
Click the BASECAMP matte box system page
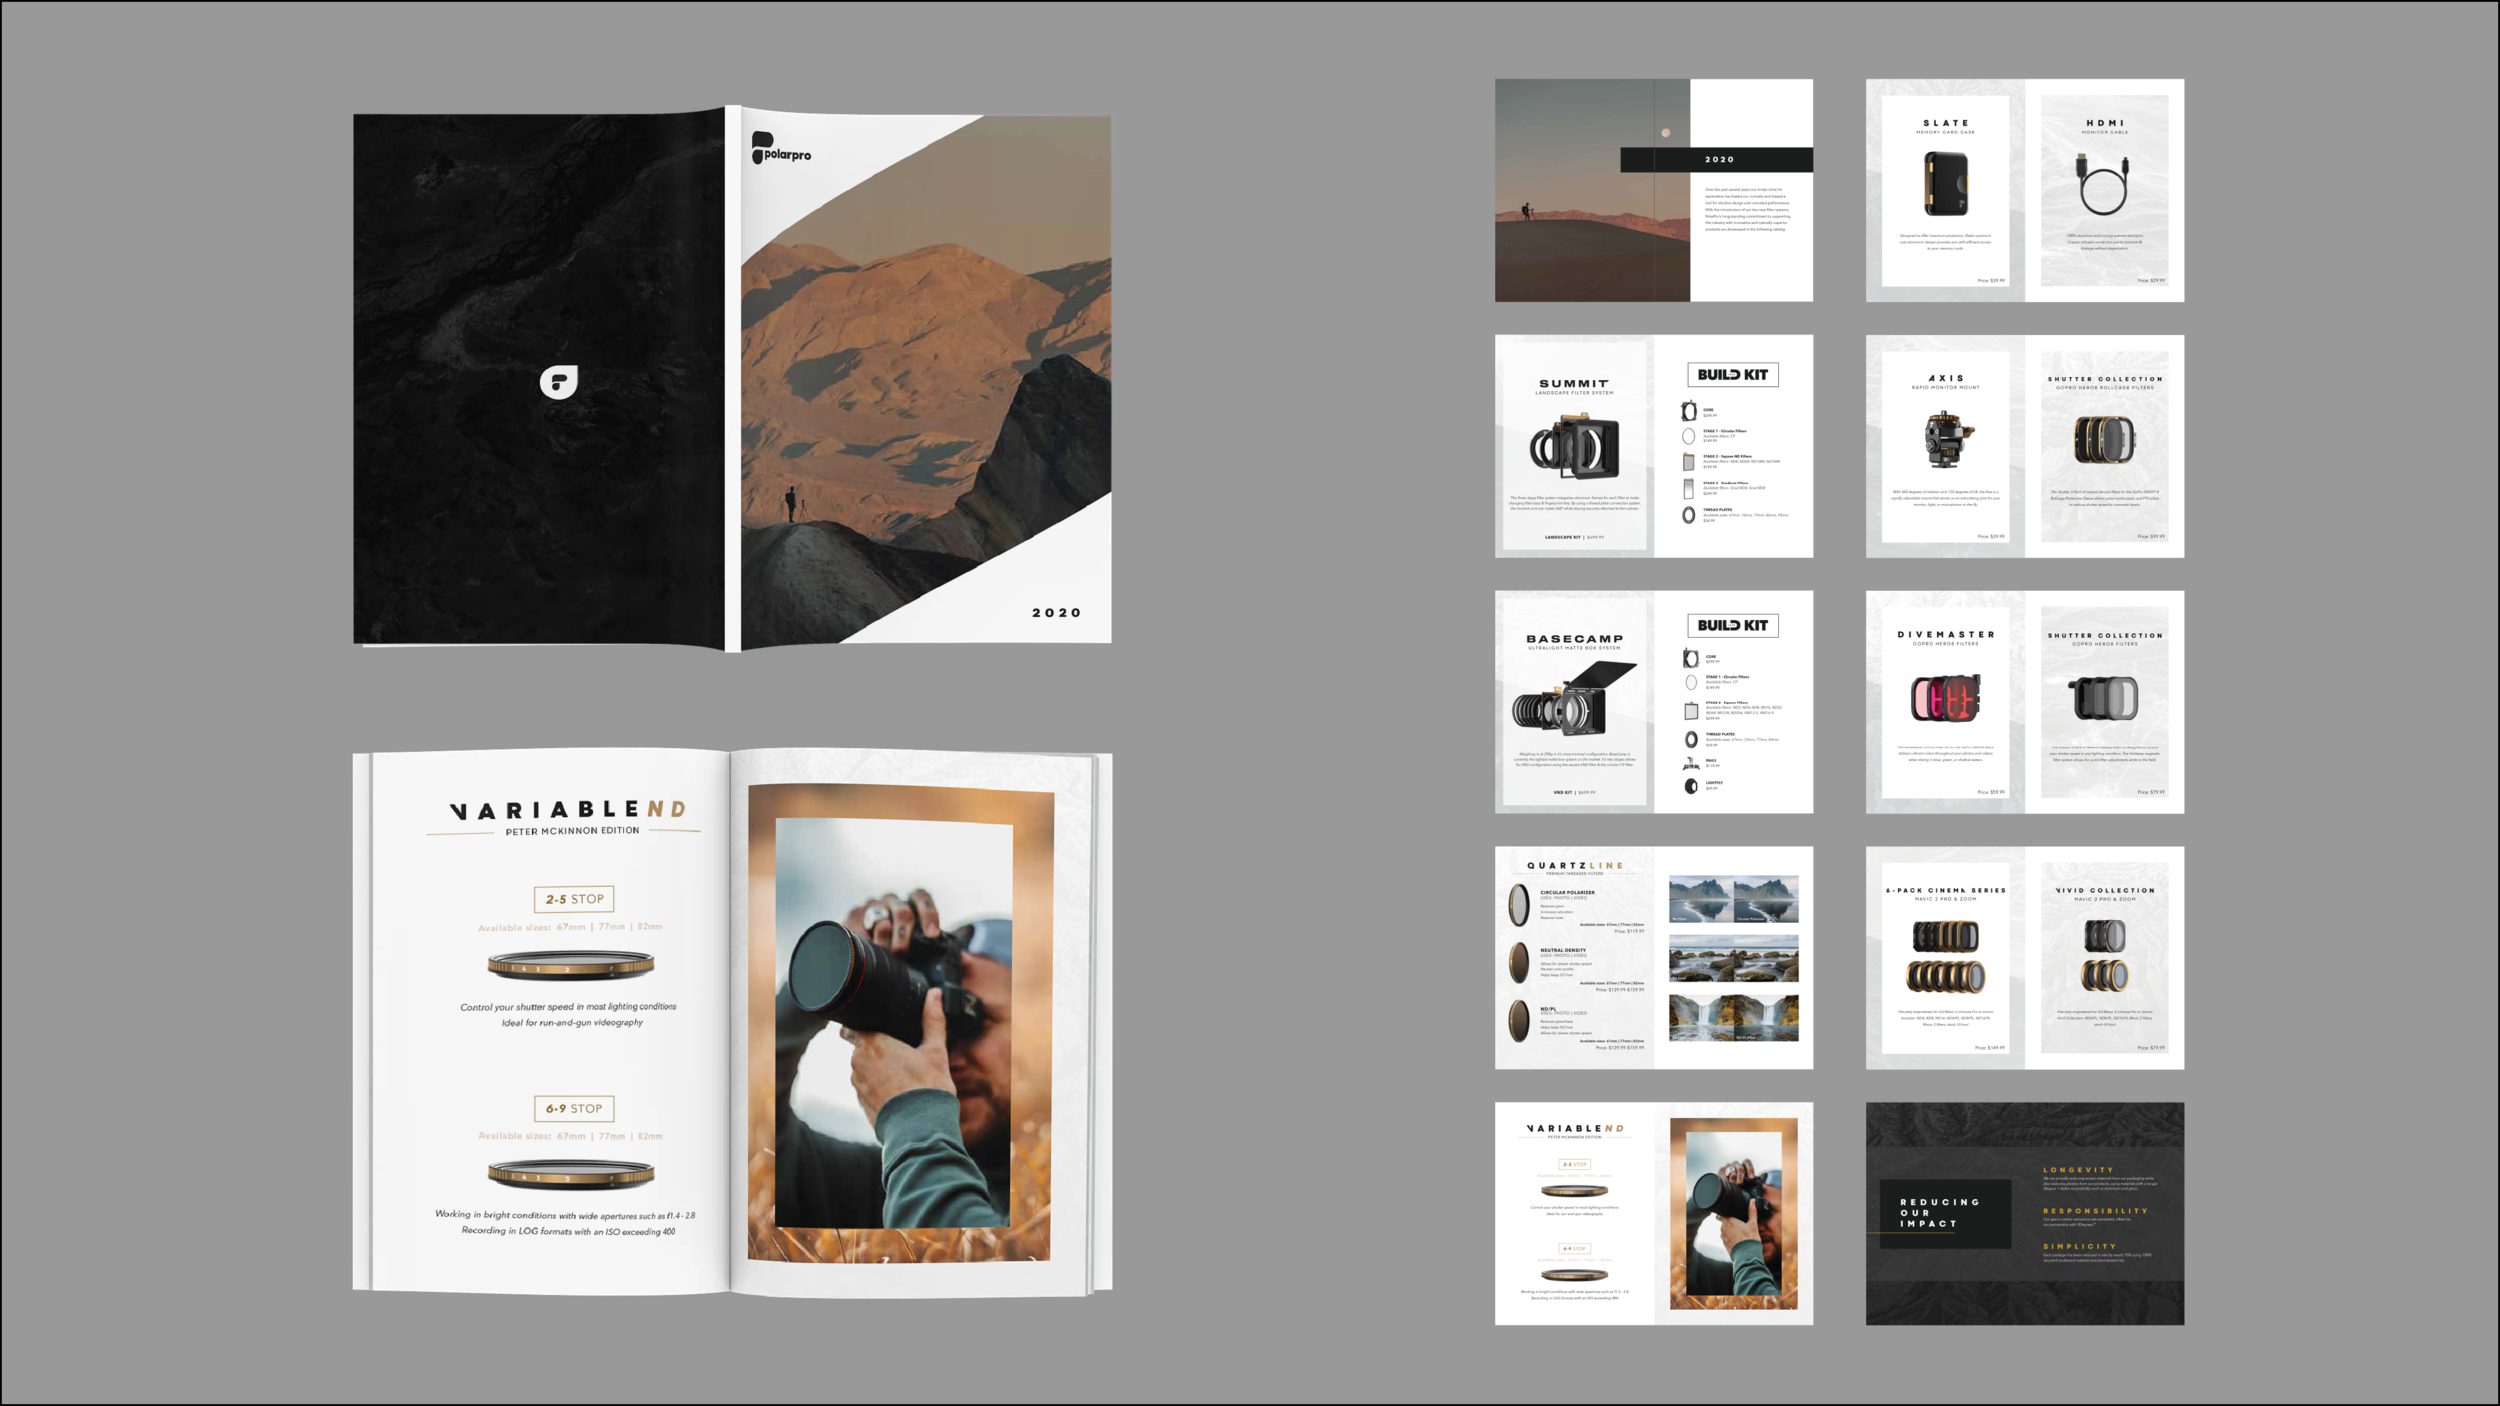pos(1574,702)
